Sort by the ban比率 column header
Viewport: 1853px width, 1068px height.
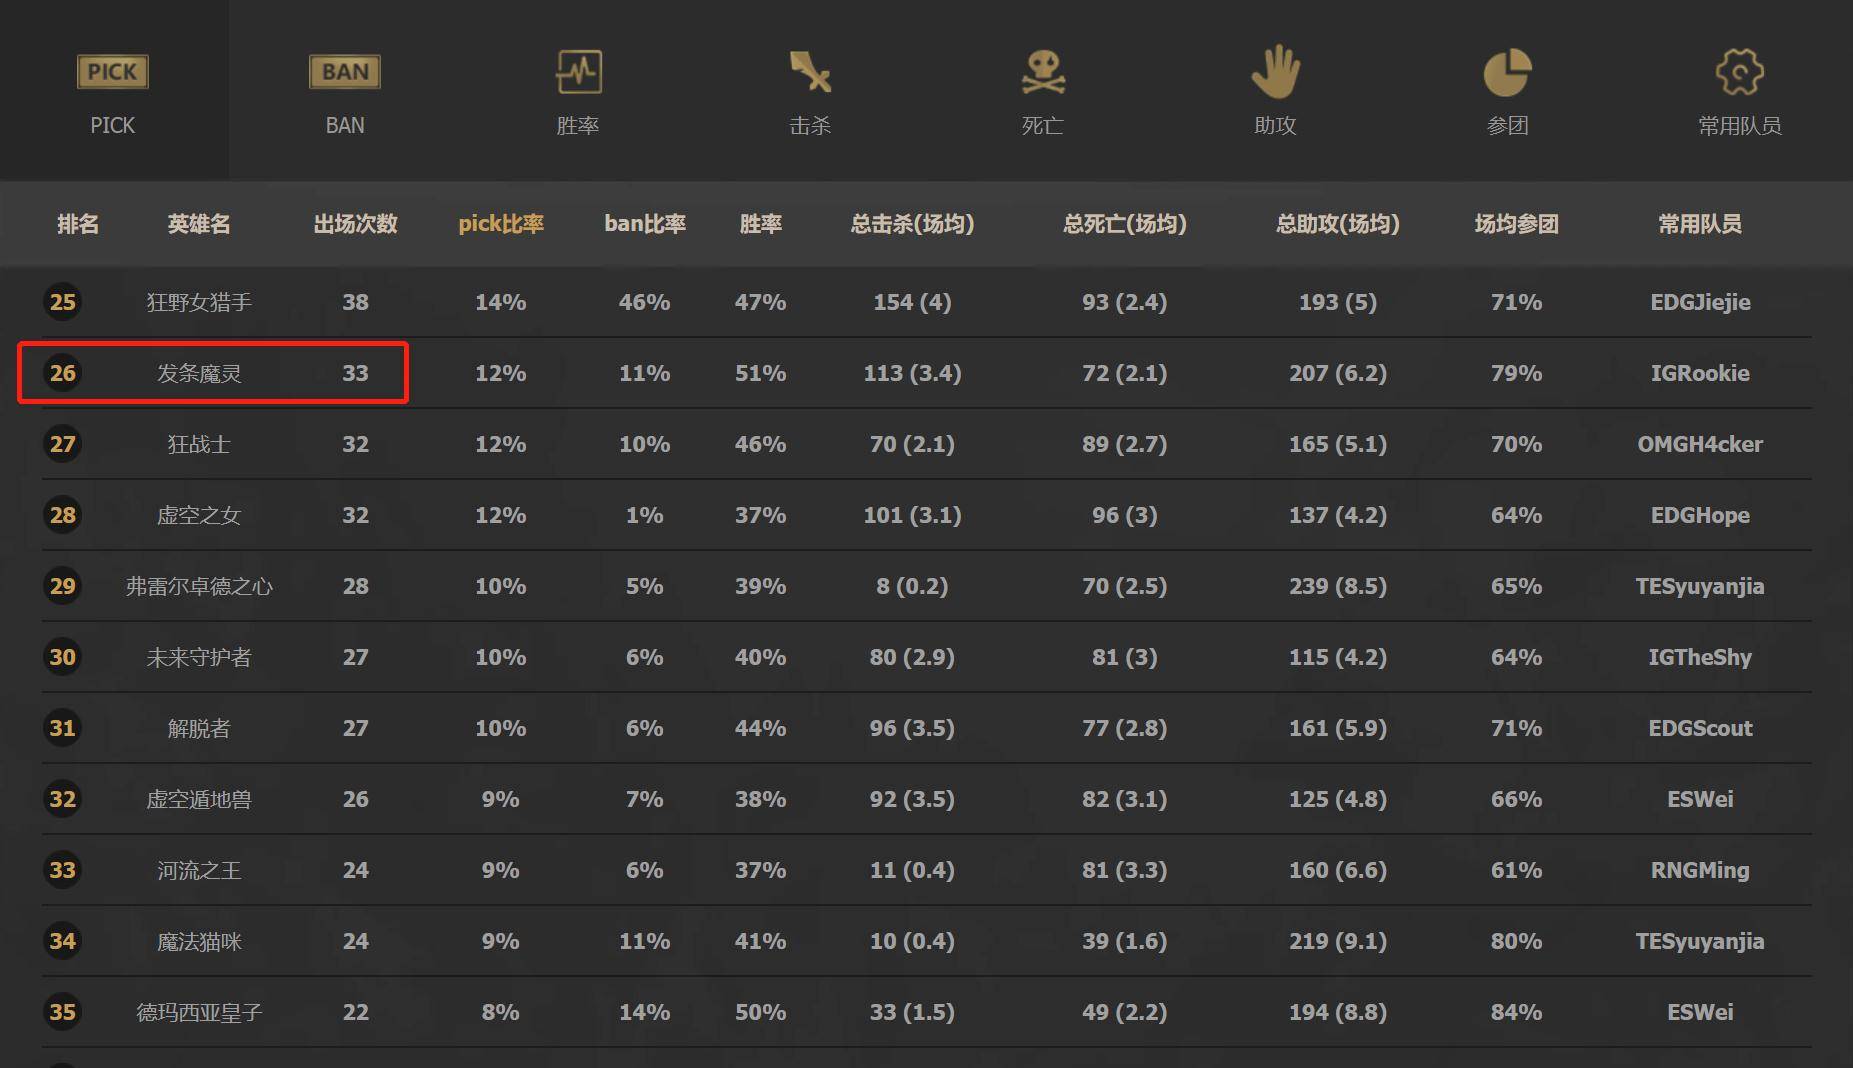point(644,224)
